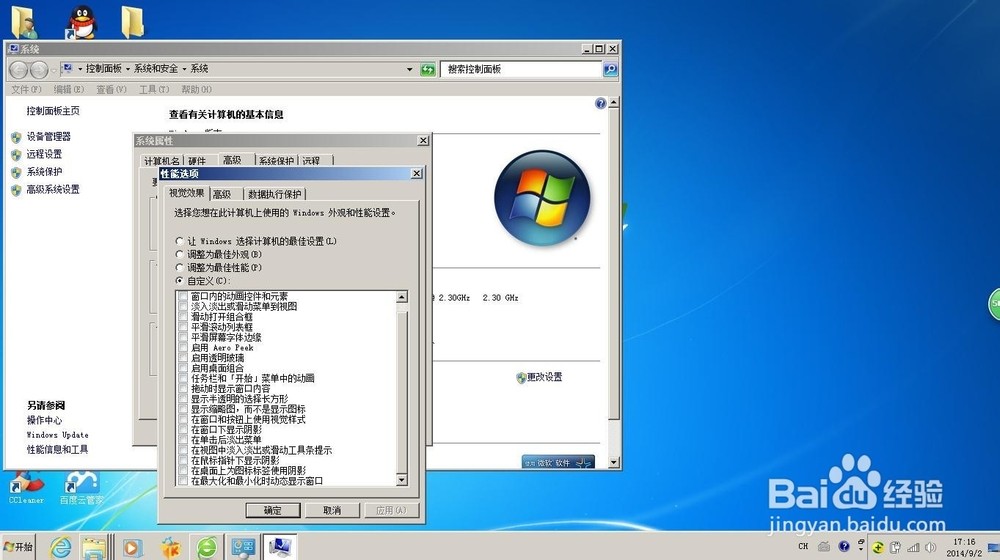Click the 确定 button

point(273,510)
